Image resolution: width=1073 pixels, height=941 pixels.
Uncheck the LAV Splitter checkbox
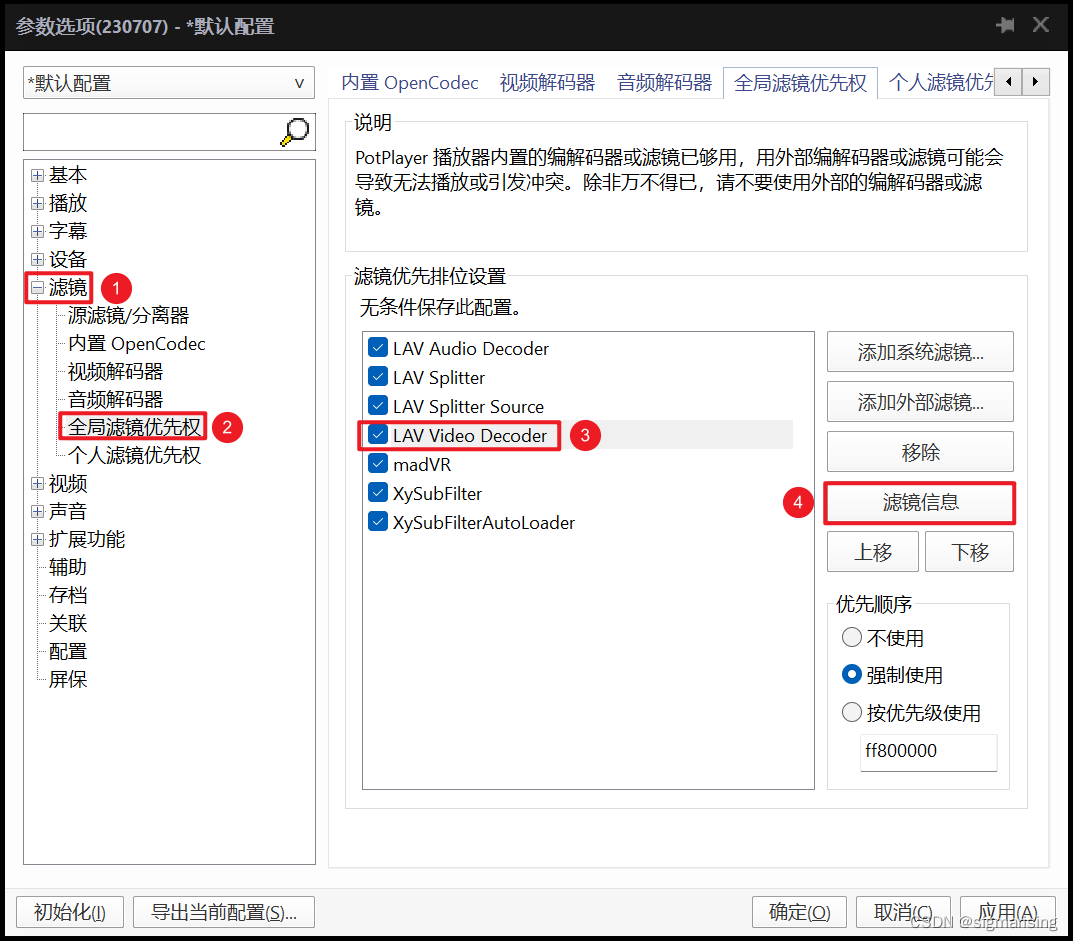pyautogui.click(x=378, y=376)
